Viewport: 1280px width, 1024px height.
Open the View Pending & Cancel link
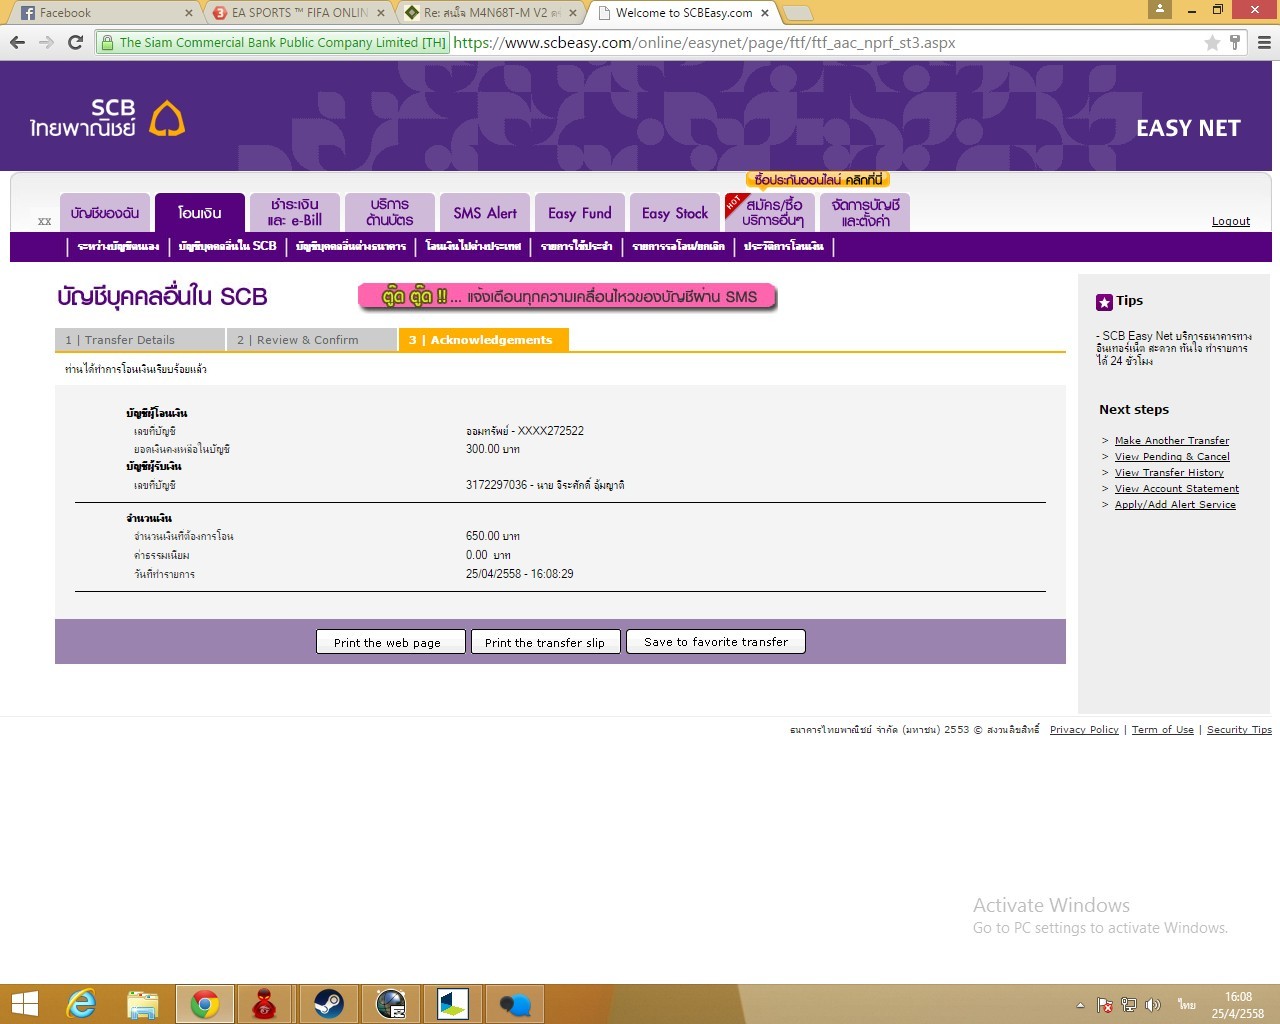click(x=1172, y=456)
